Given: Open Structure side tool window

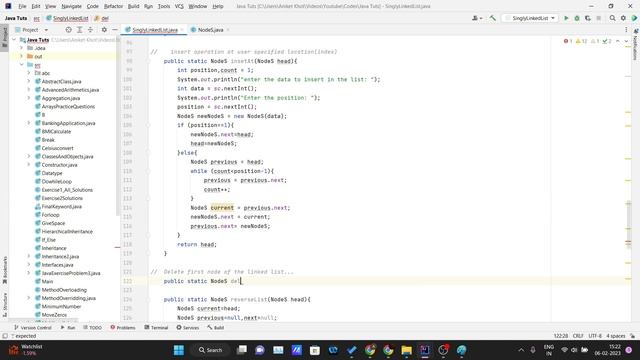Looking at the screenshot, I should tap(5, 304).
